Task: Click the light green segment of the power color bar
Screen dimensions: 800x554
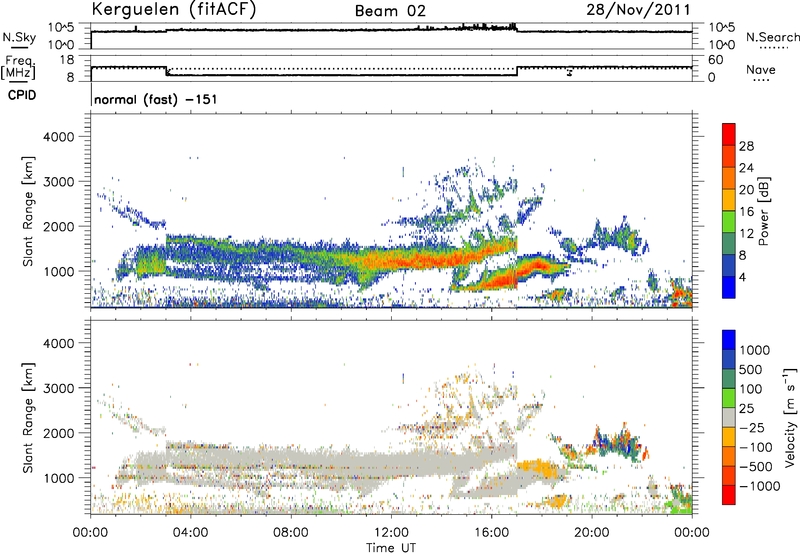Action: point(729,222)
